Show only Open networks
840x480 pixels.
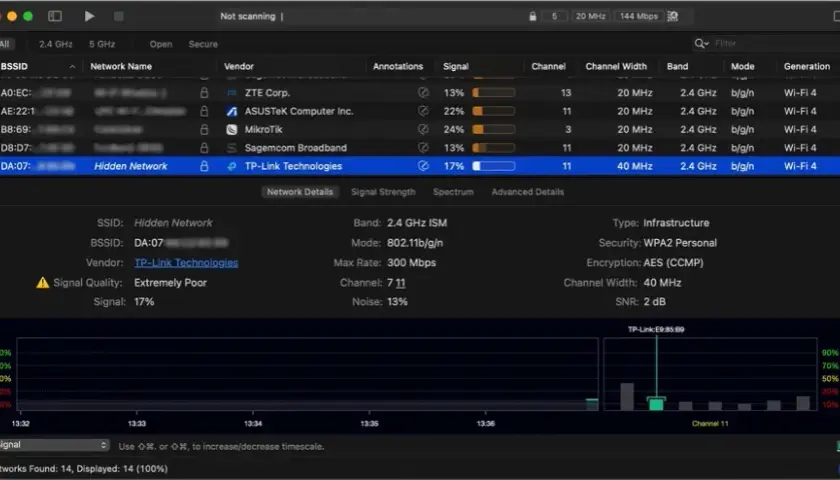coord(161,44)
